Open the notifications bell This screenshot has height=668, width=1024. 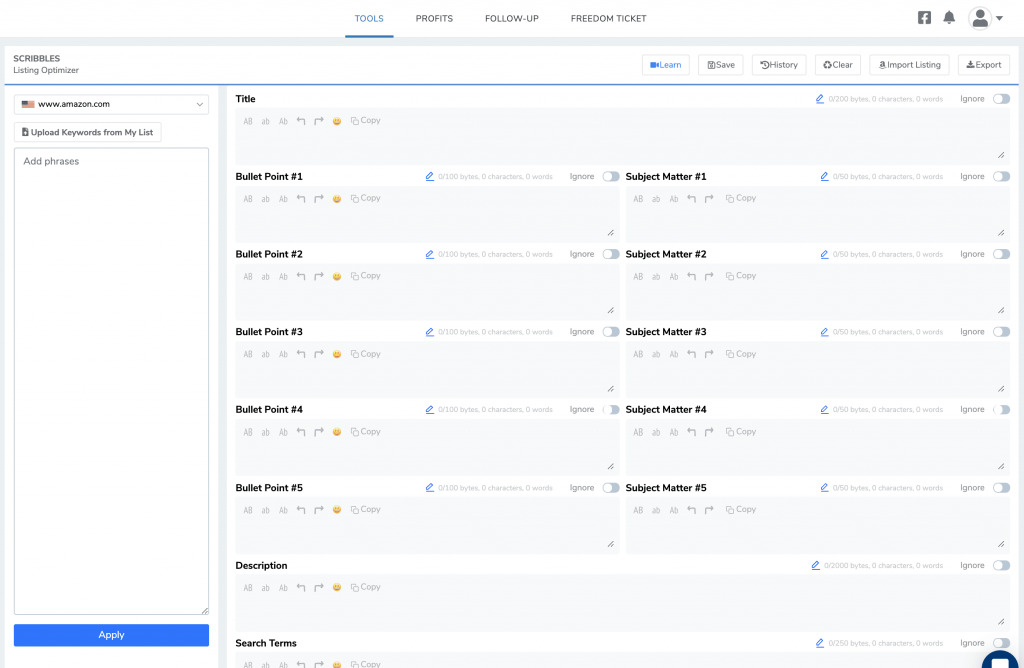click(x=949, y=18)
